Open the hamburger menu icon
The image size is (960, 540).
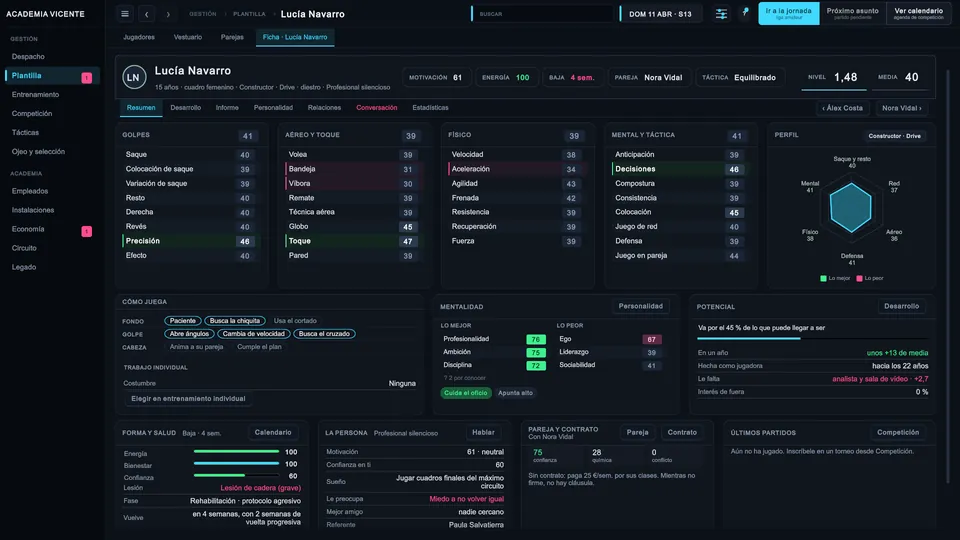pos(125,13)
